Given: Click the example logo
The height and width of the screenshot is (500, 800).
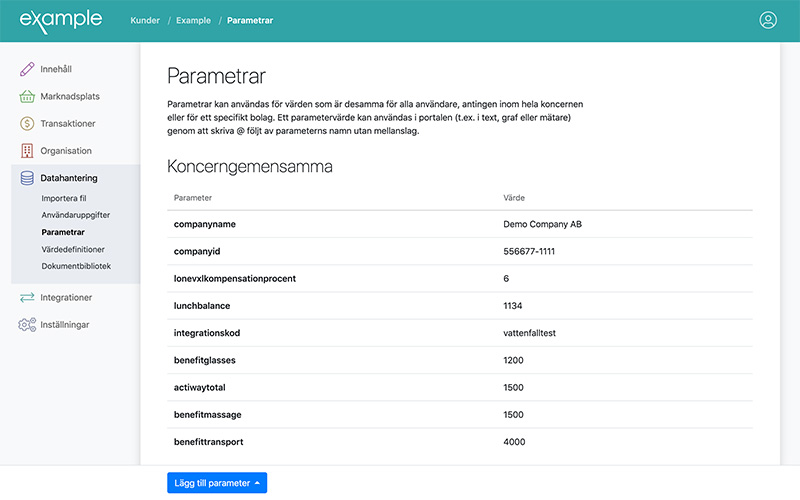Looking at the screenshot, I should click(61, 21).
